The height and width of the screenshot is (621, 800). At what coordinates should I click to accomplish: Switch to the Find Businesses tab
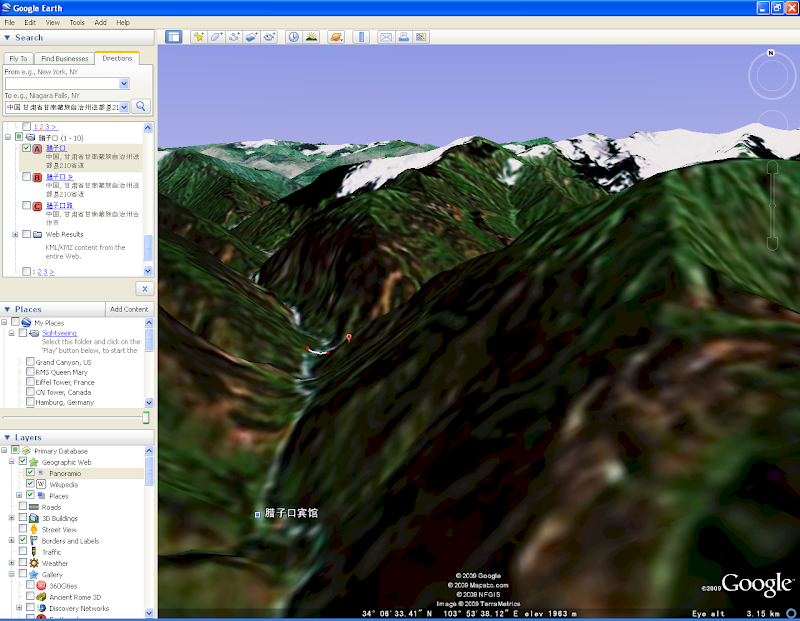click(64, 59)
